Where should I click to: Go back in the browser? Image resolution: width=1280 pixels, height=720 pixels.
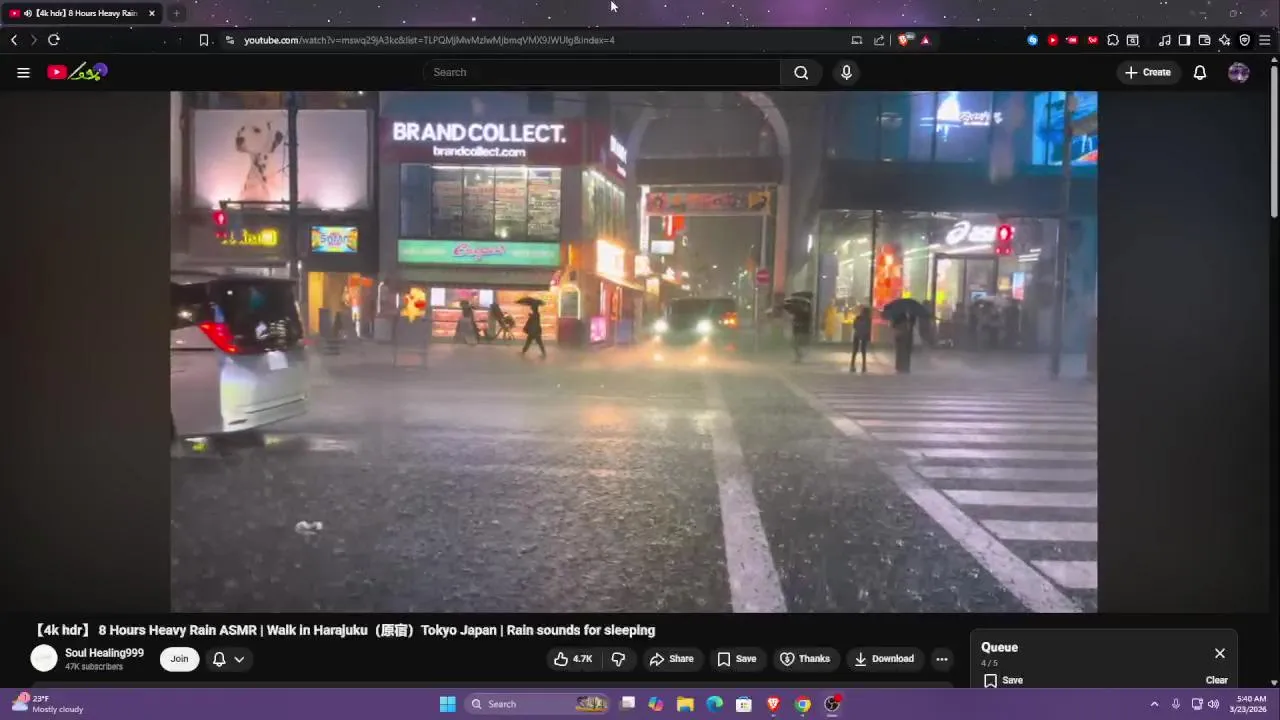(x=14, y=40)
